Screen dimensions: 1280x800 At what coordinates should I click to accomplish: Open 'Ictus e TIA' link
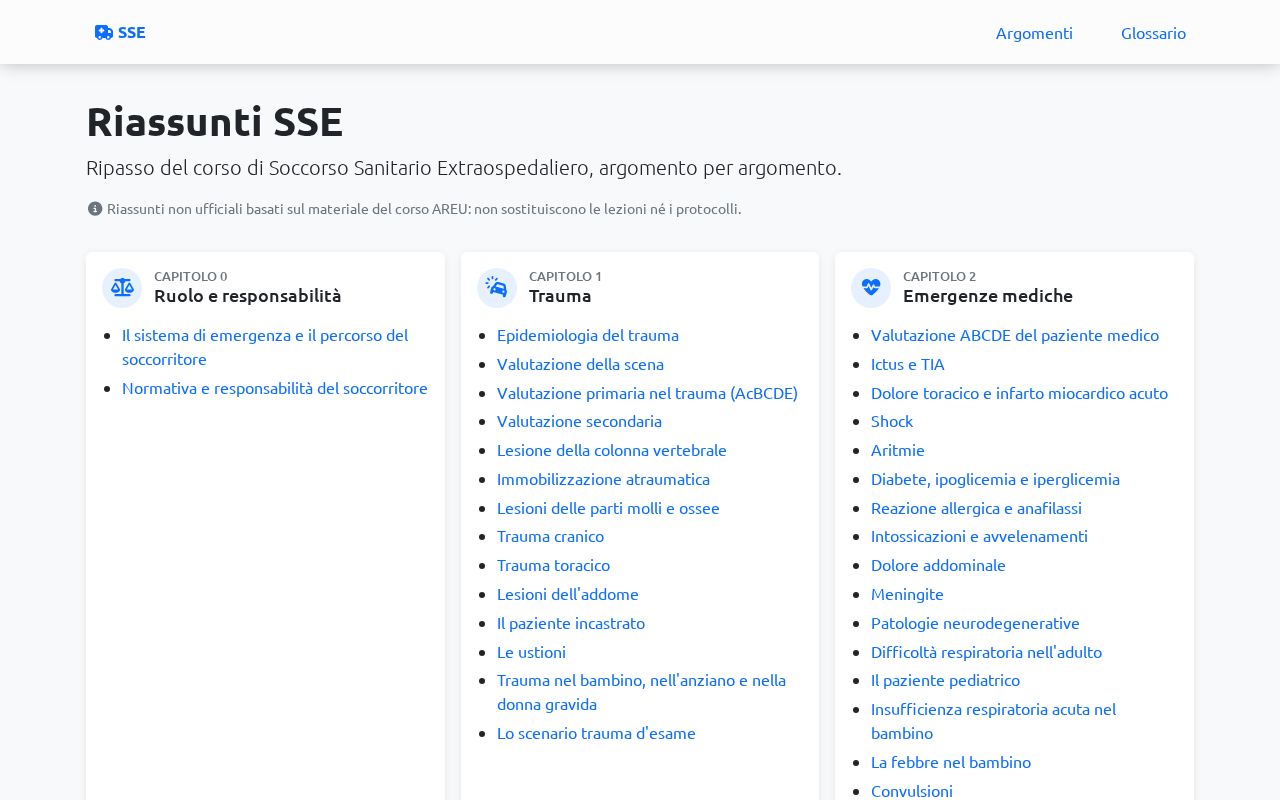908,364
